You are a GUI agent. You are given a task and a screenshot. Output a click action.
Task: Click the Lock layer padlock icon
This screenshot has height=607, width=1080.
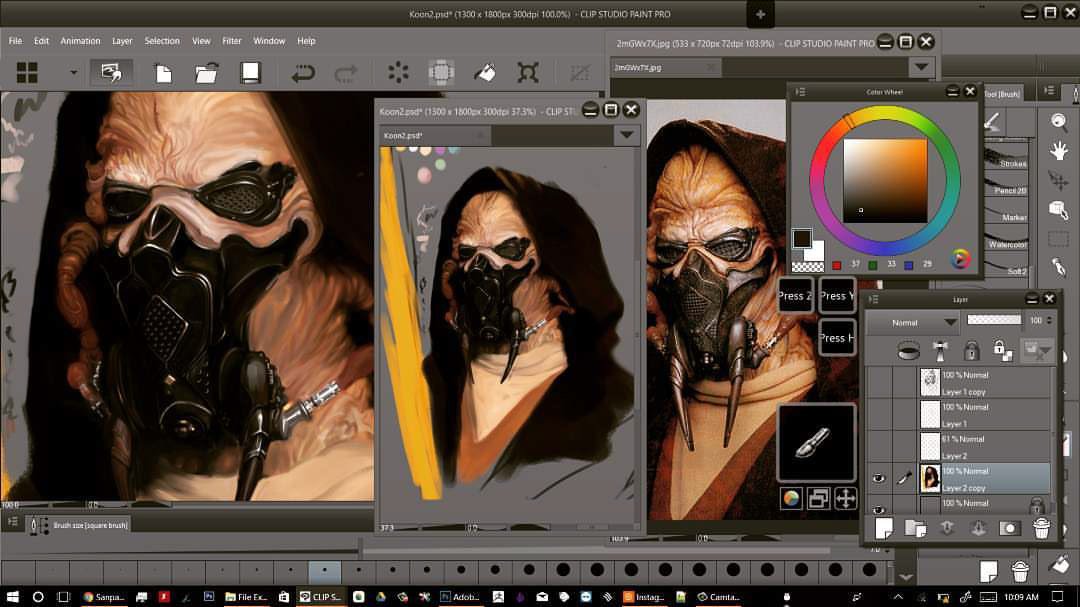click(x=971, y=350)
